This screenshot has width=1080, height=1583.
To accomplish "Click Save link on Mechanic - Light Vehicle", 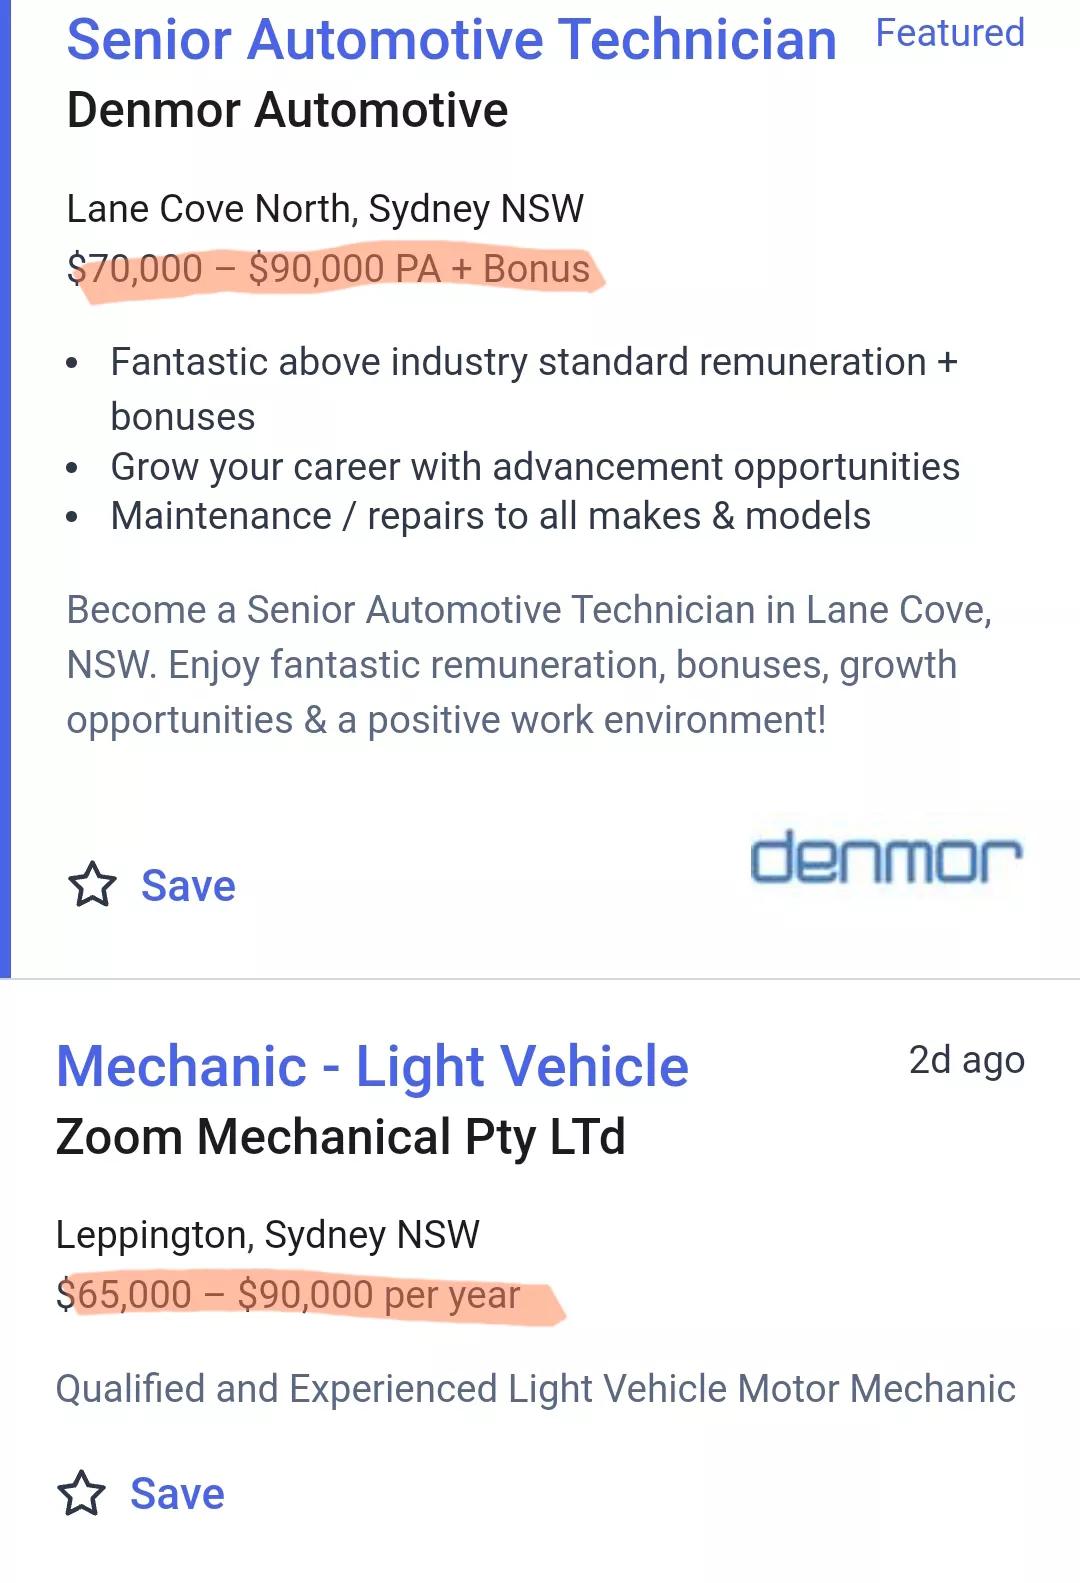I will [177, 1494].
